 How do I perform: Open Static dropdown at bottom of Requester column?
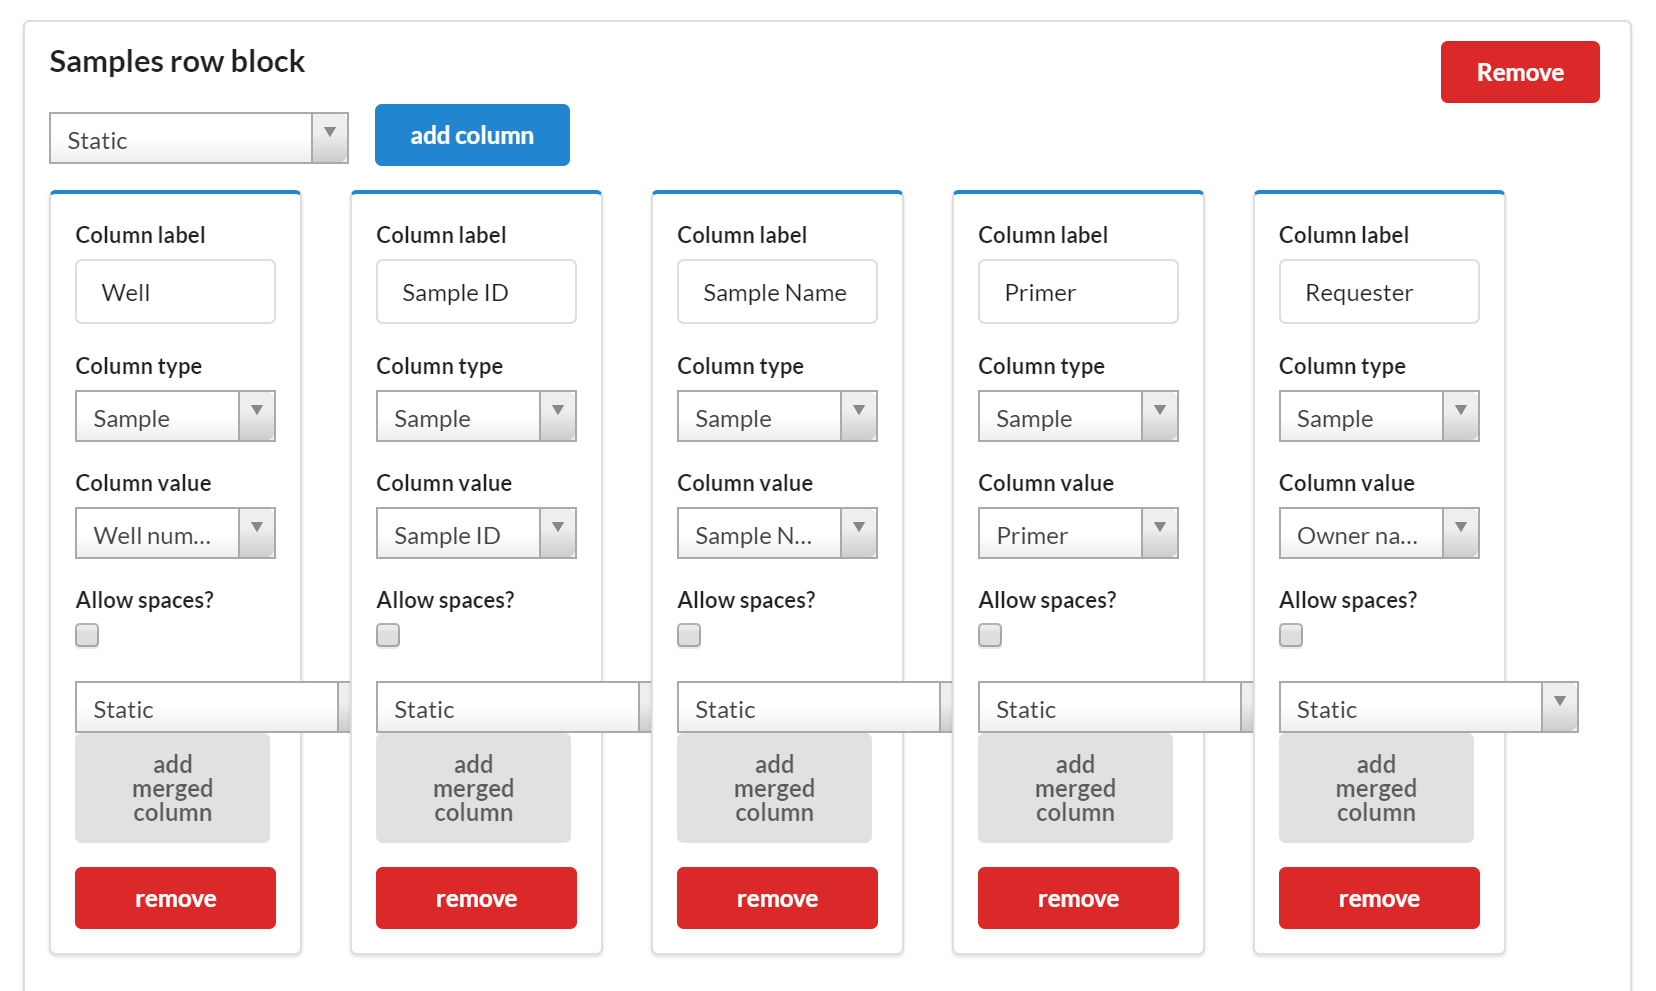tap(1427, 708)
